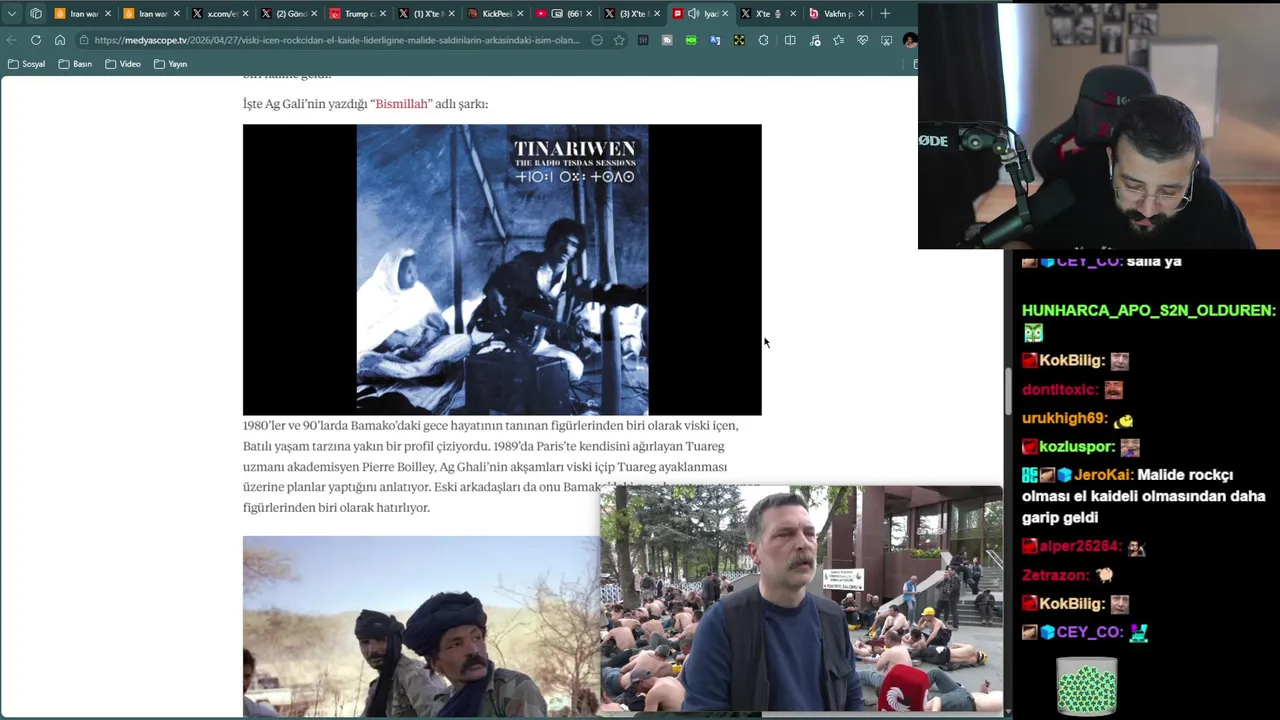Click the turbaned men article photo
This screenshot has height=720, width=1280.
click(x=421, y=626)
